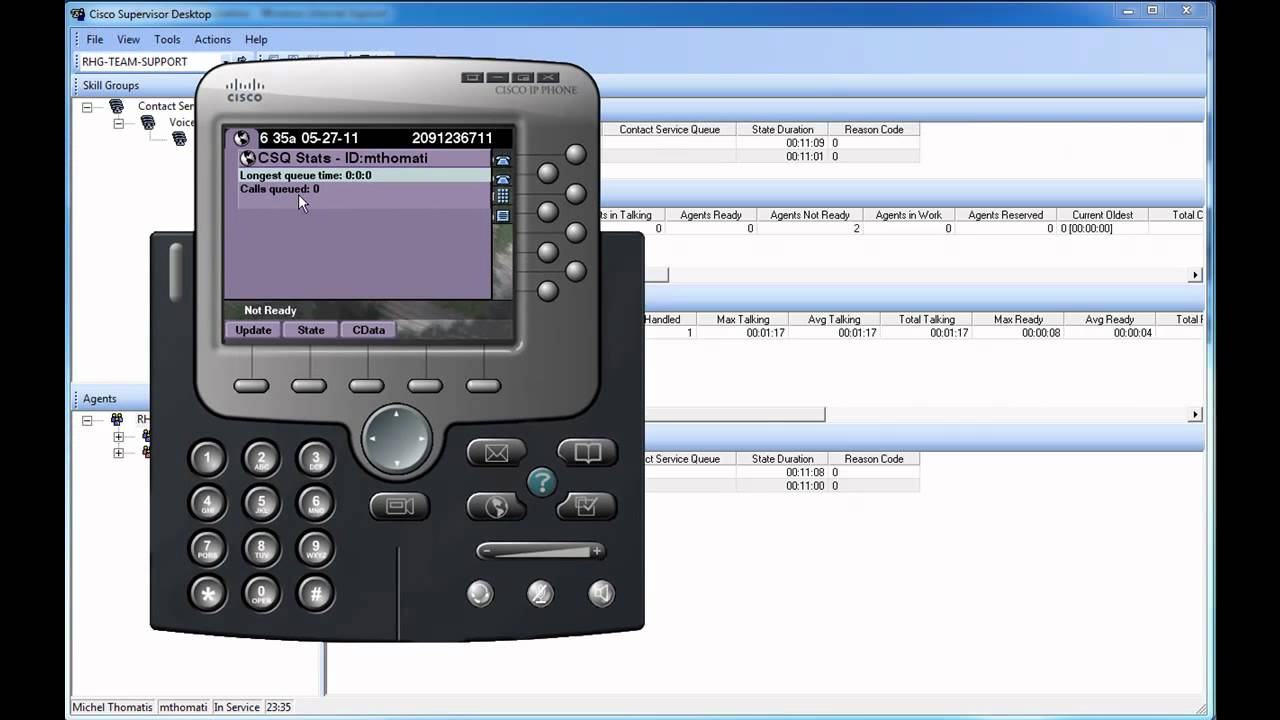Open the Directories book button on the phone

pyautogui.click(x=587, y=453)
